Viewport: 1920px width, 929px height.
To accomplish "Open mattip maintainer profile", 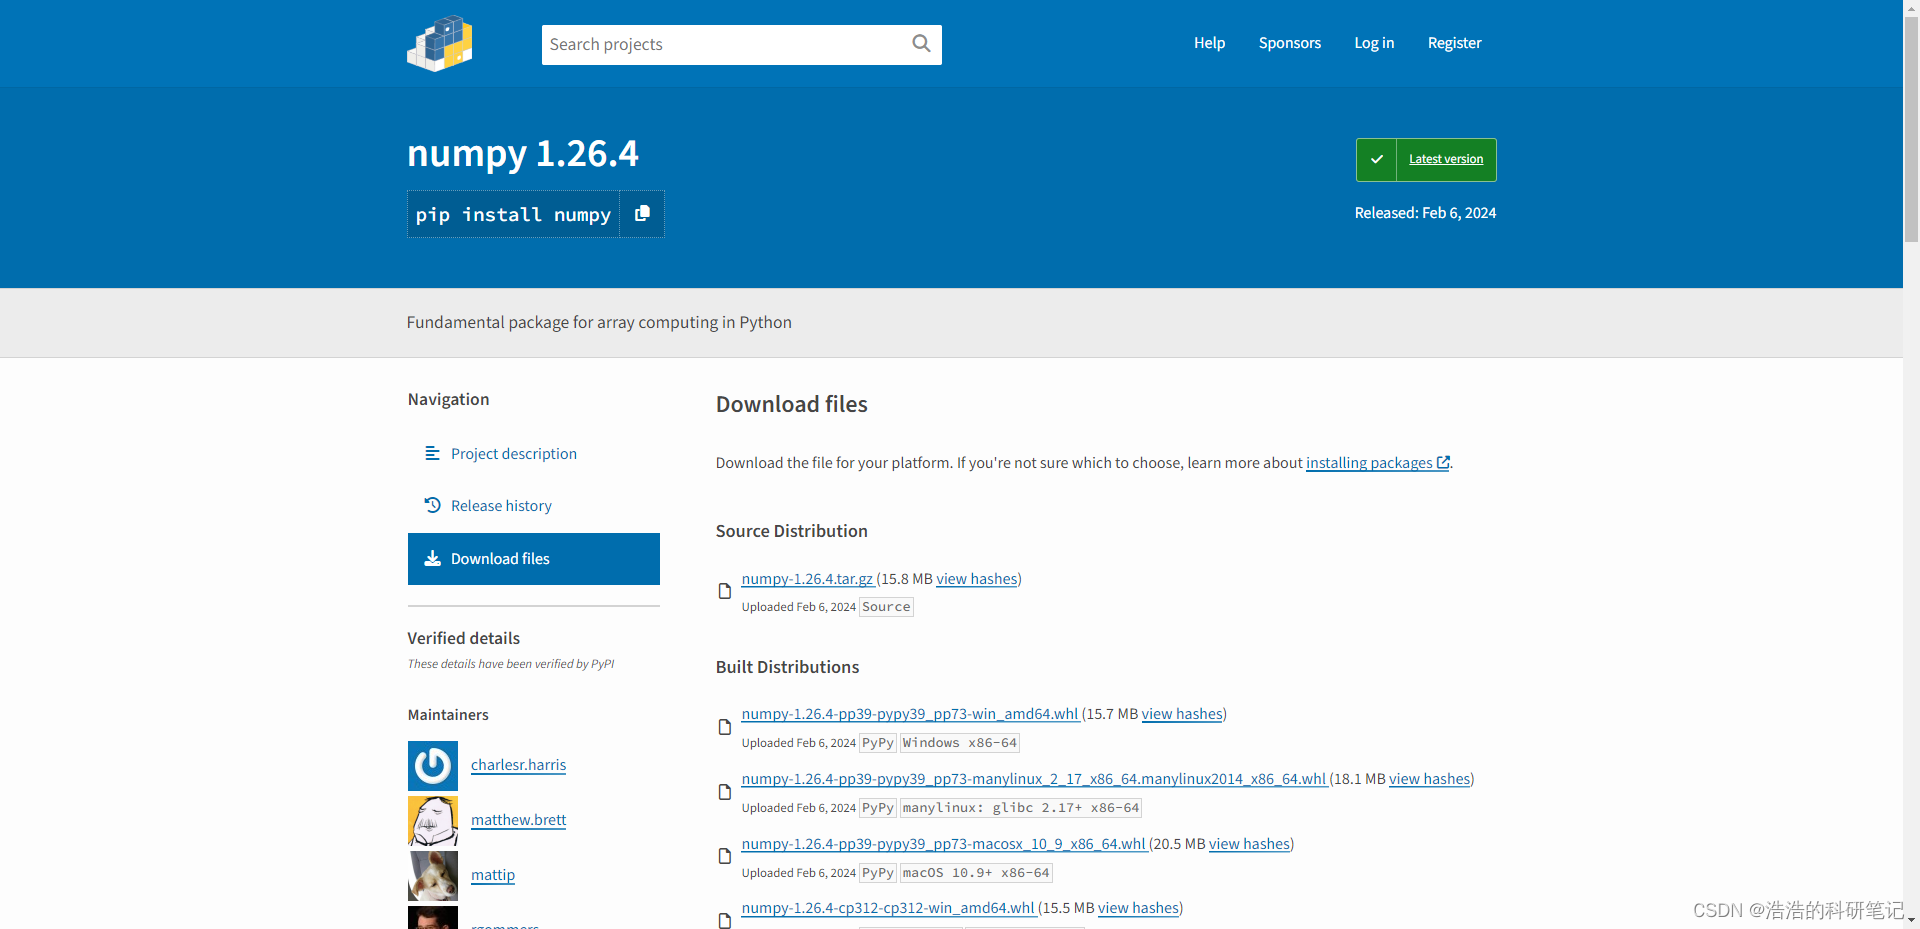I will [x=493, y=875].
